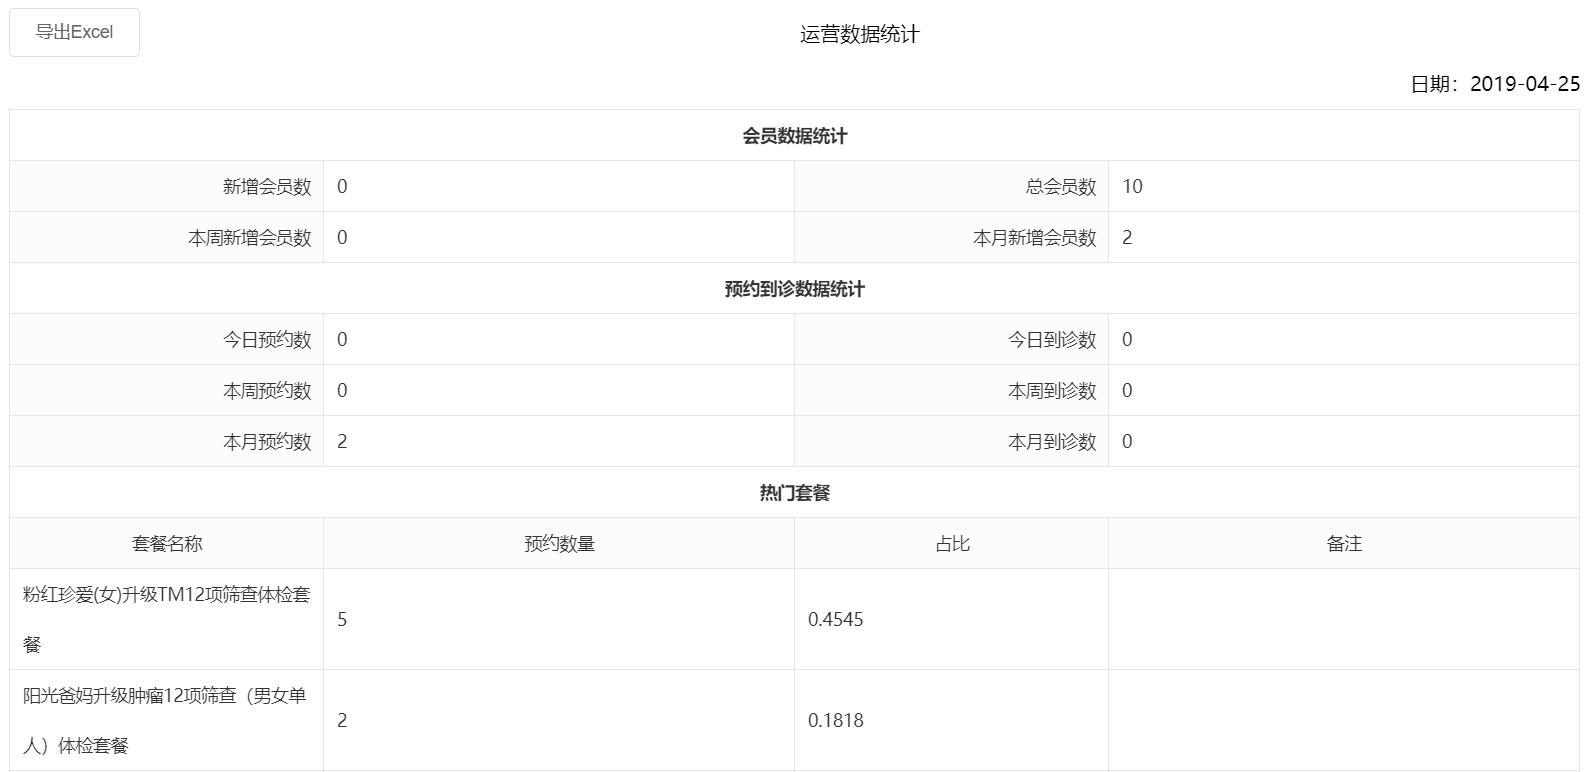The image size is (1592, 772).
Task: Click the value 0 beside 本周到诊数
Action: 1127,391
